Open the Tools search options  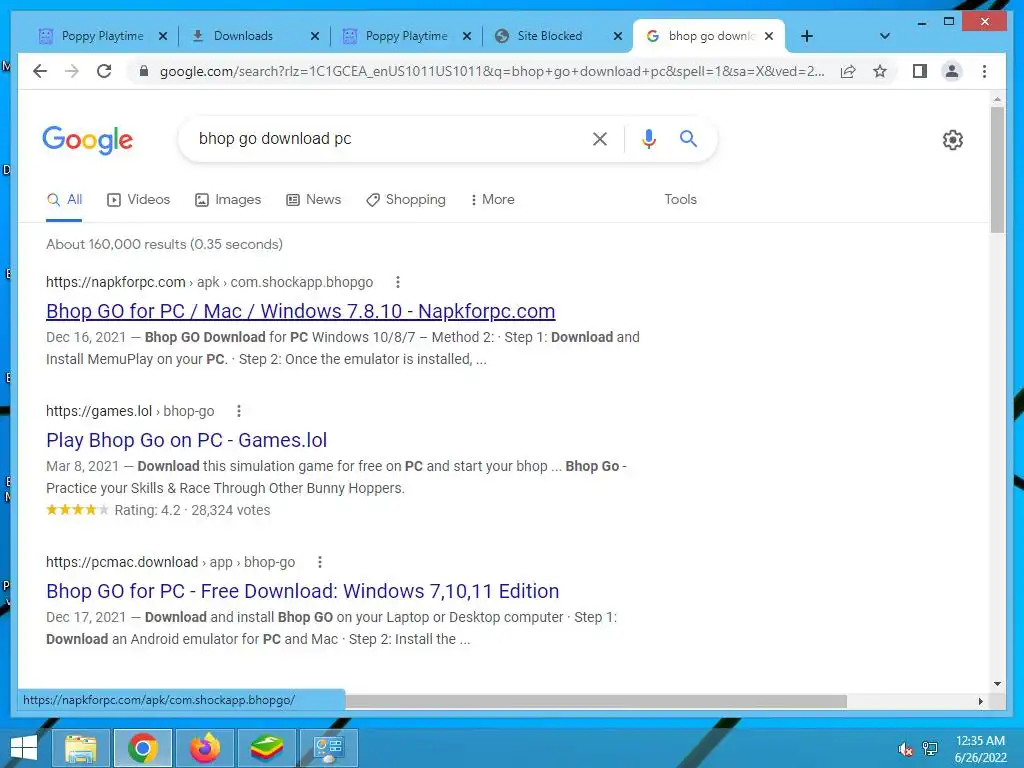pyautogui.click(x=680, y=200)
